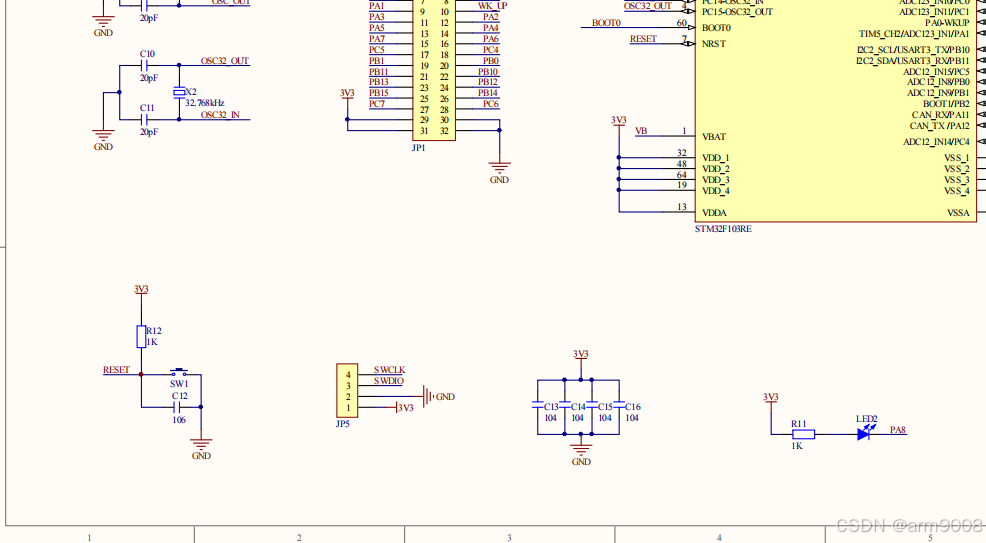Image resolution: width=986 pixels, height=543 pixels.
Task: Click the VDD_3 pin name on MCU
Action: click(716, 180)
